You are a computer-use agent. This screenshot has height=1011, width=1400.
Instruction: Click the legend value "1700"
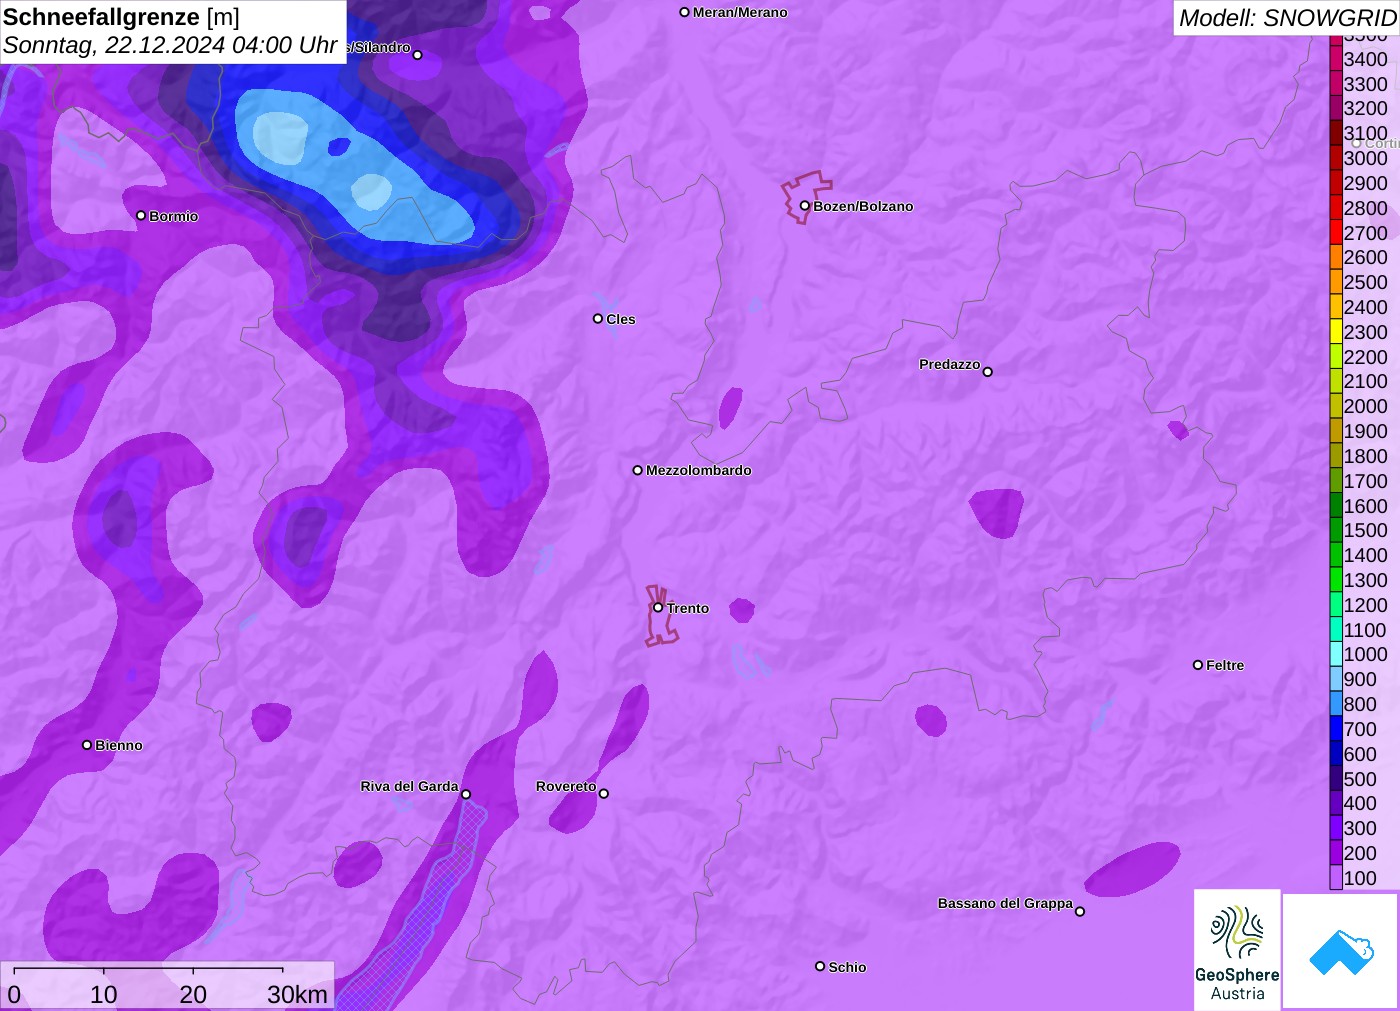tap(1366, 481)
